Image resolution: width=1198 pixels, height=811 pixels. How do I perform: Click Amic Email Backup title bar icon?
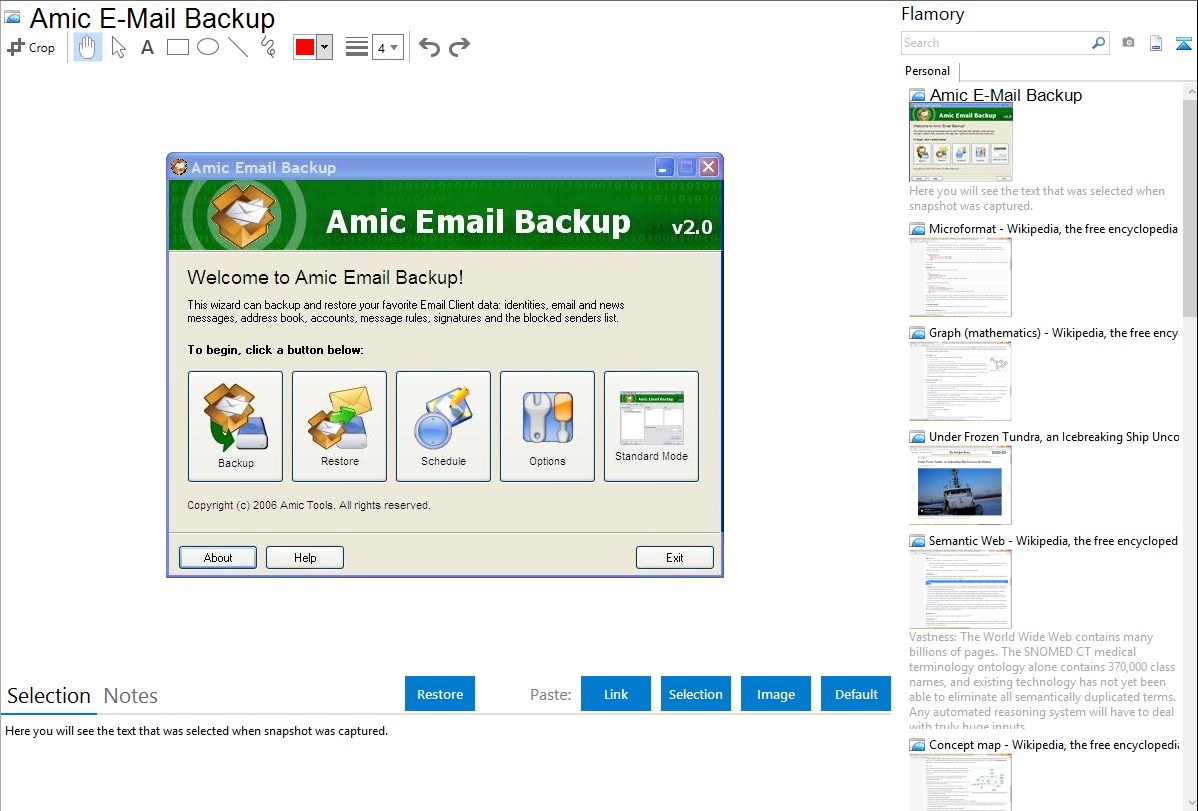coord(179,167)
